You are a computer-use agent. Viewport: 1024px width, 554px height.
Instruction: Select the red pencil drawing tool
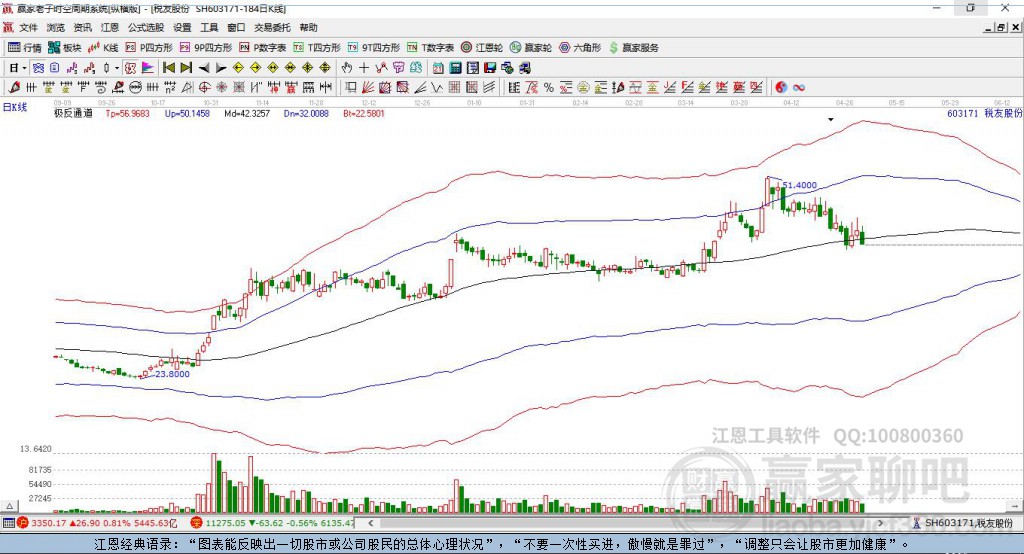point(14,87)
